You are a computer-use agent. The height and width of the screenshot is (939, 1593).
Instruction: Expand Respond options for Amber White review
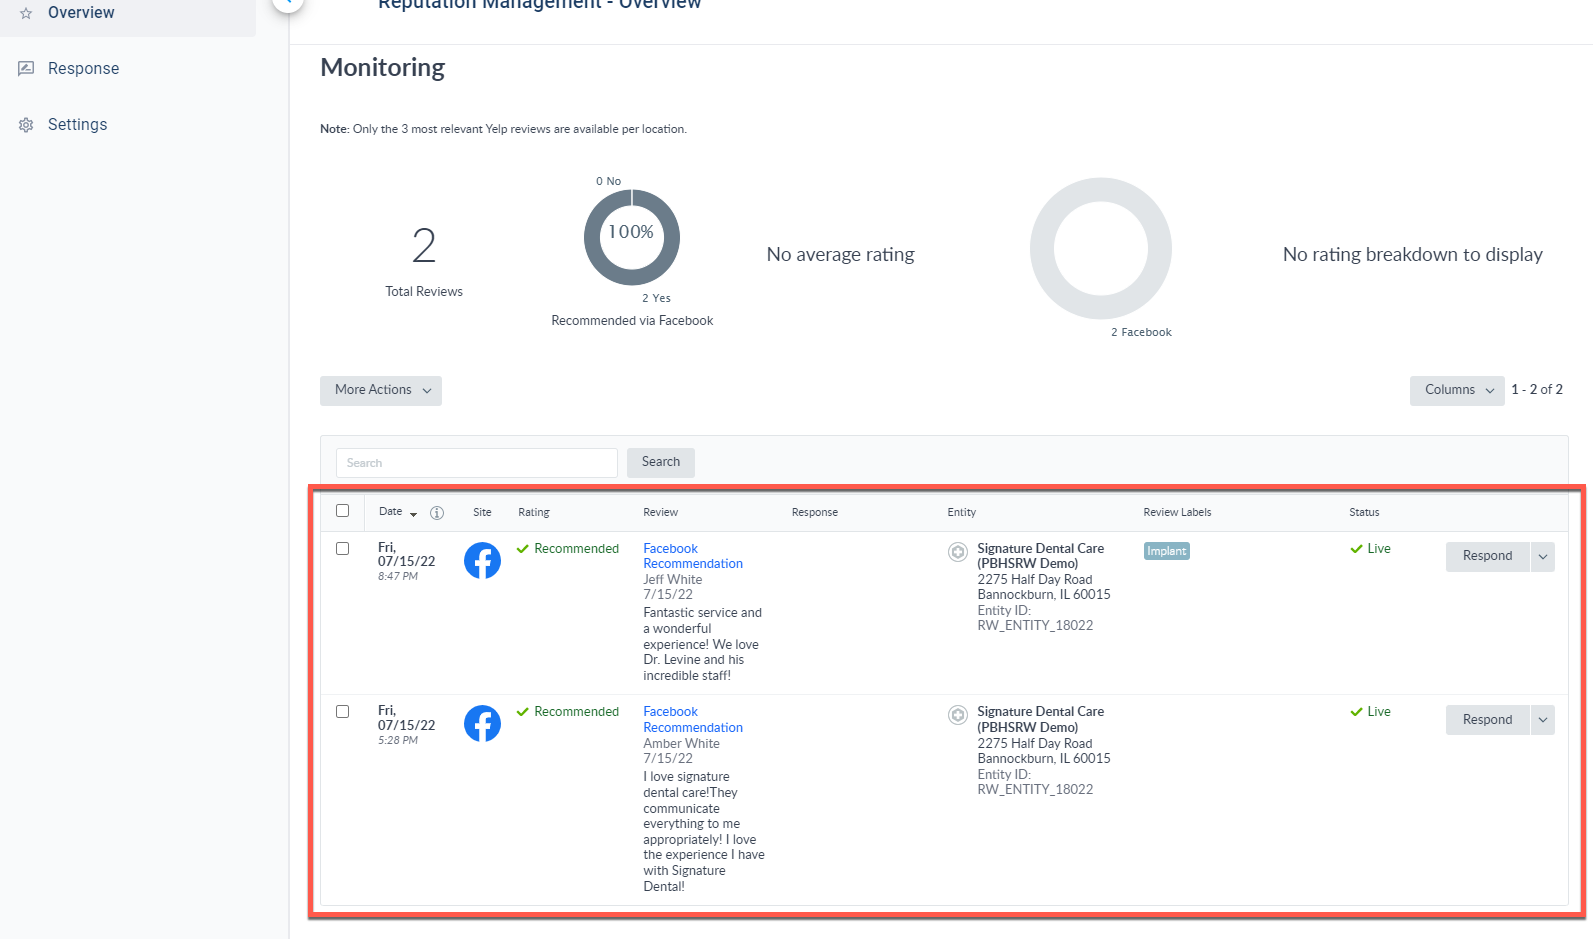pos(1543,720)
